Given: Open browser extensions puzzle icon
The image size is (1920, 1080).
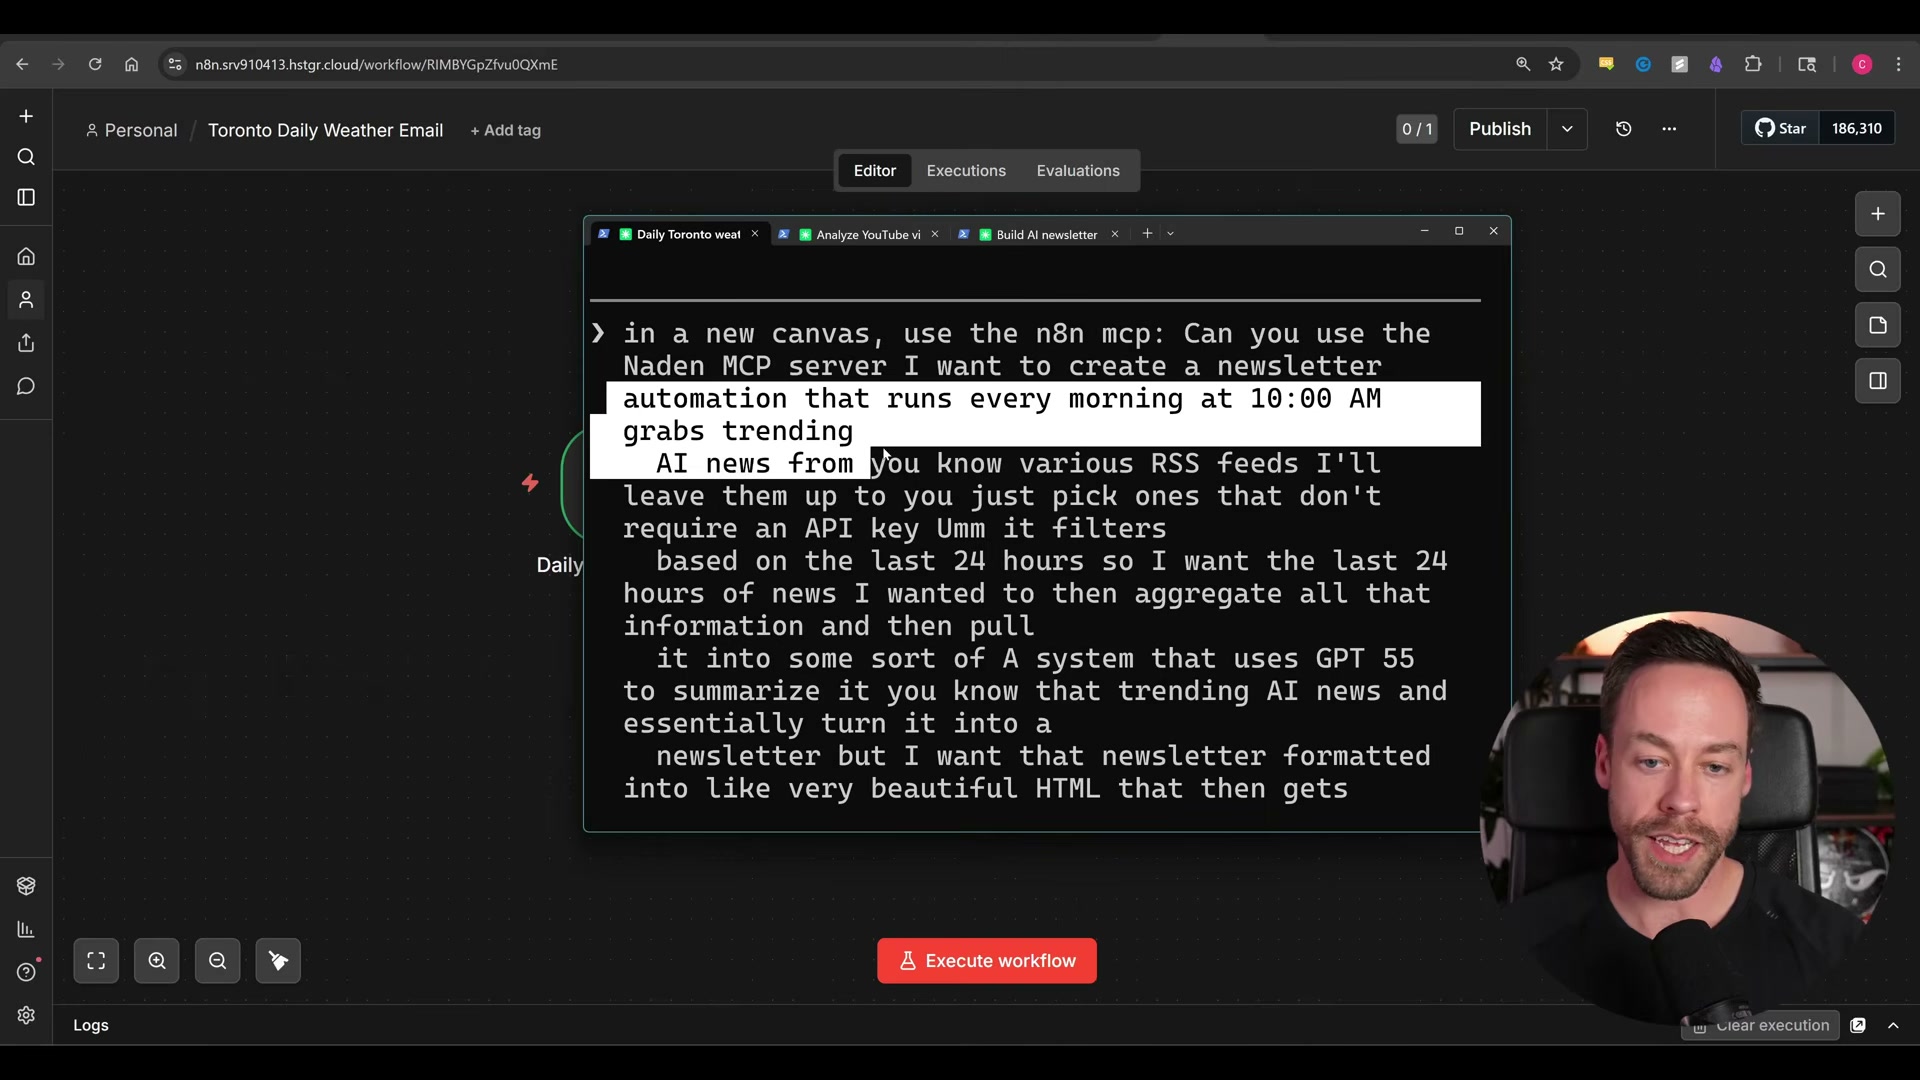Looking at the screenshot, I should pos(1753,64).
